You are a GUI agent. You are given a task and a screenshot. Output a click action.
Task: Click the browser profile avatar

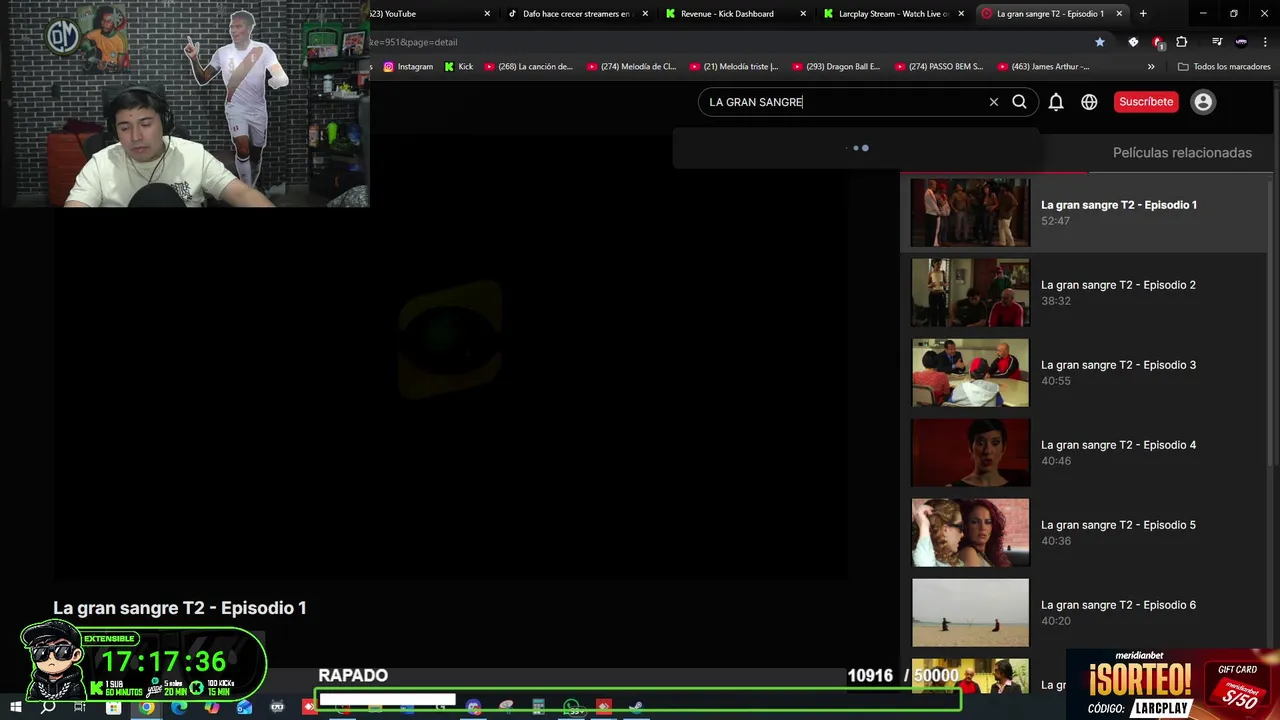pyautogui.click(x=1241, y=42)
